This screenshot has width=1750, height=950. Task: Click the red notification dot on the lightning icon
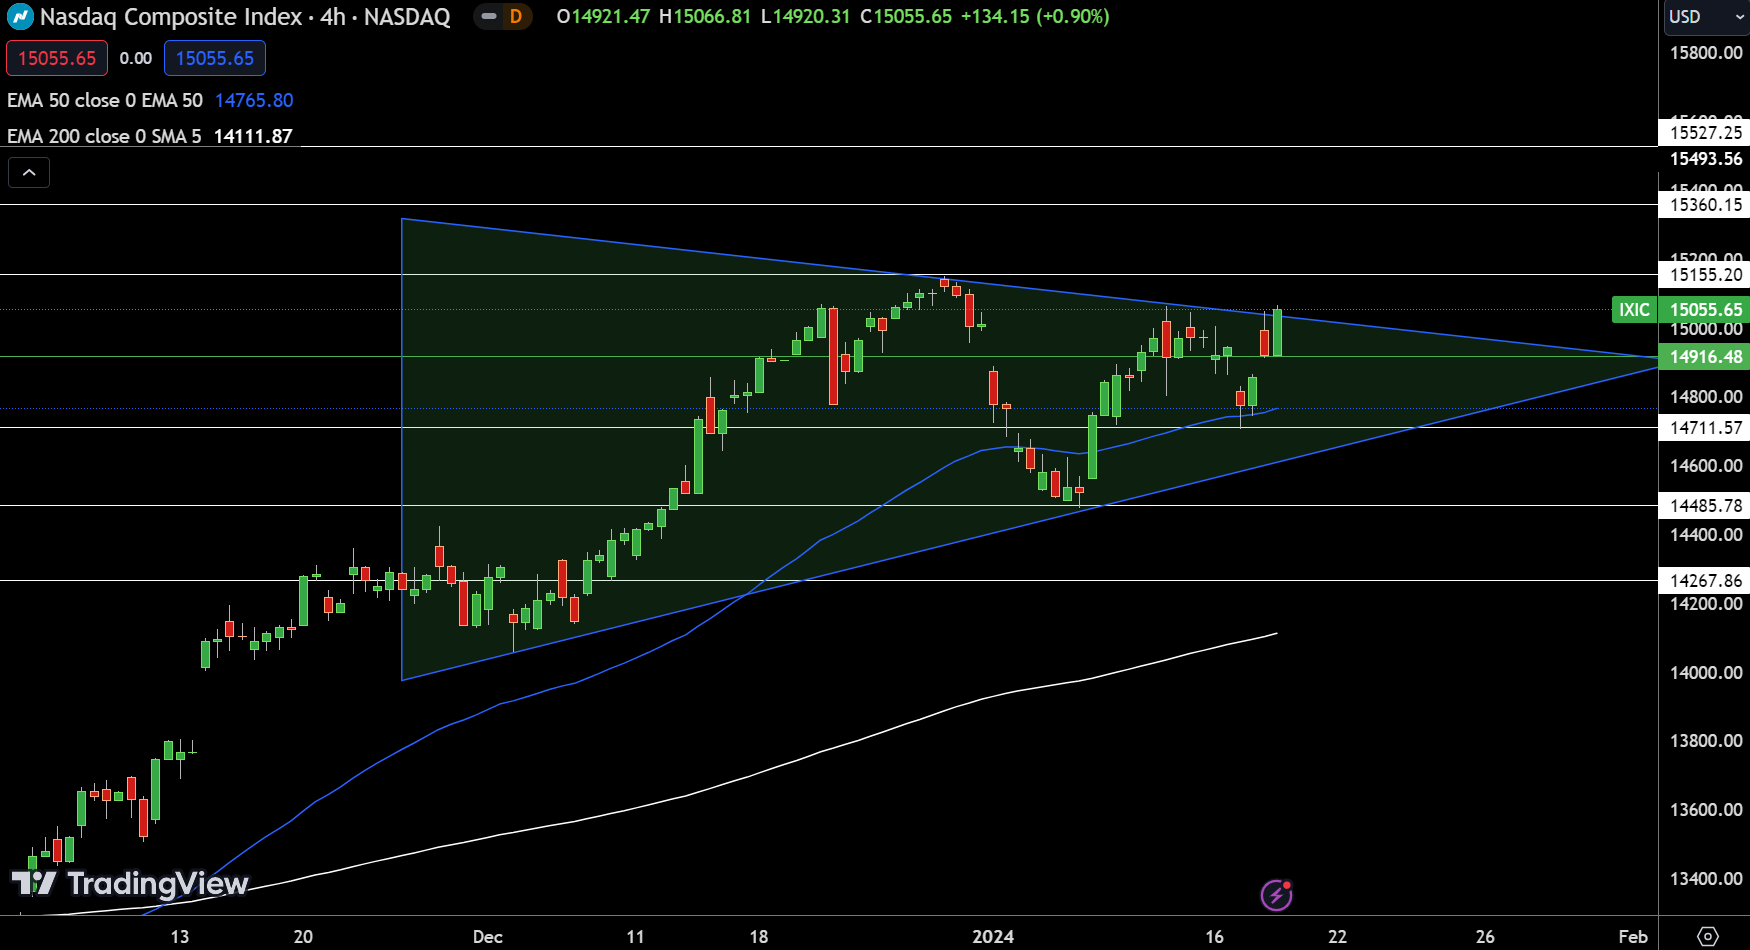(1288, 884)
